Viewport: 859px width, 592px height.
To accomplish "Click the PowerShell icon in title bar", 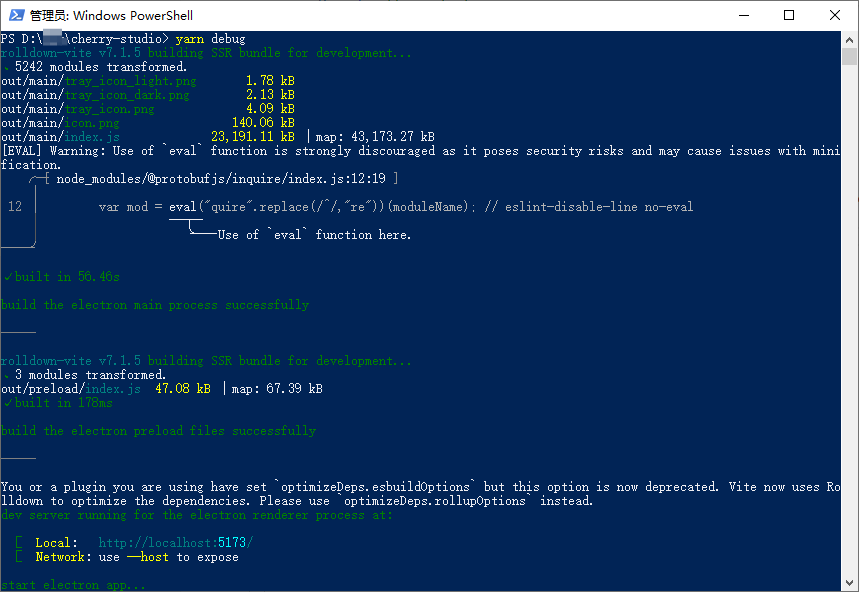I will pos(16,15).
